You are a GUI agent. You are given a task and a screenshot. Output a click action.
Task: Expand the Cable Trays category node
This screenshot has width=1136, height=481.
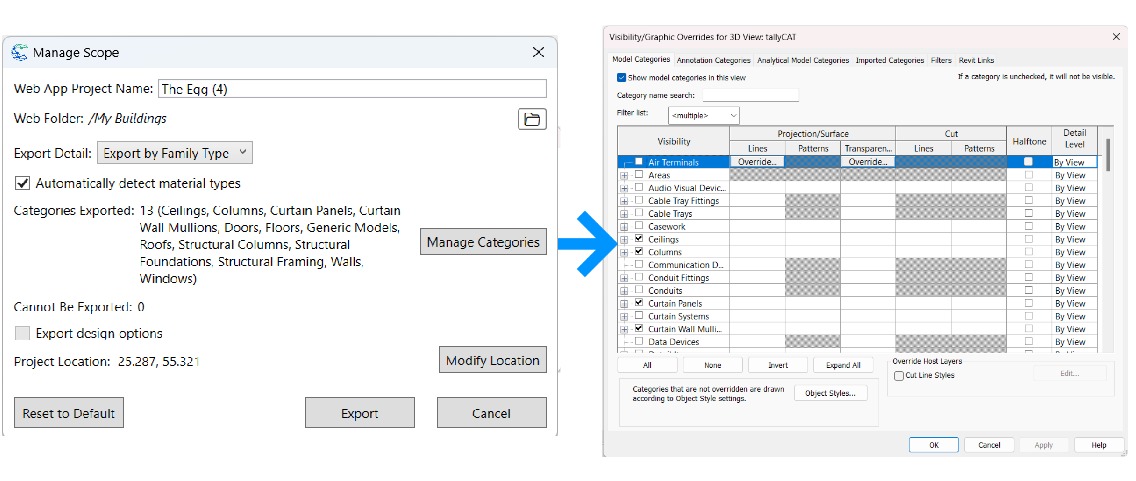click(x=624, y=214)
